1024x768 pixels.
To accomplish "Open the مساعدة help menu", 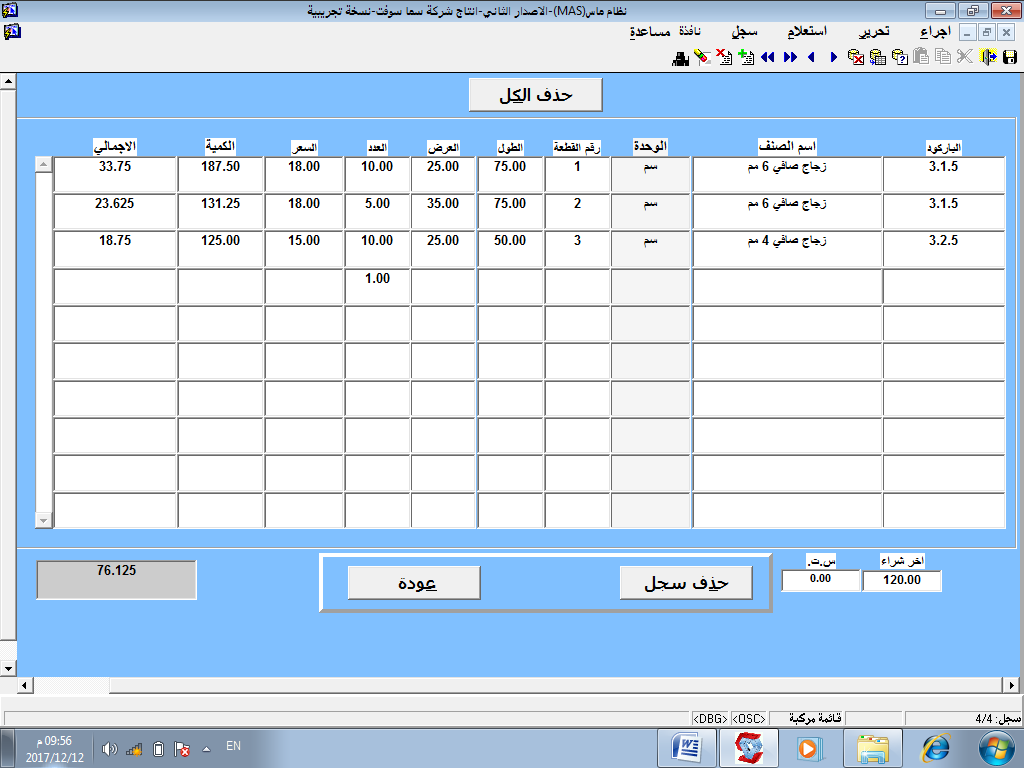I will (x=649, y=32).
